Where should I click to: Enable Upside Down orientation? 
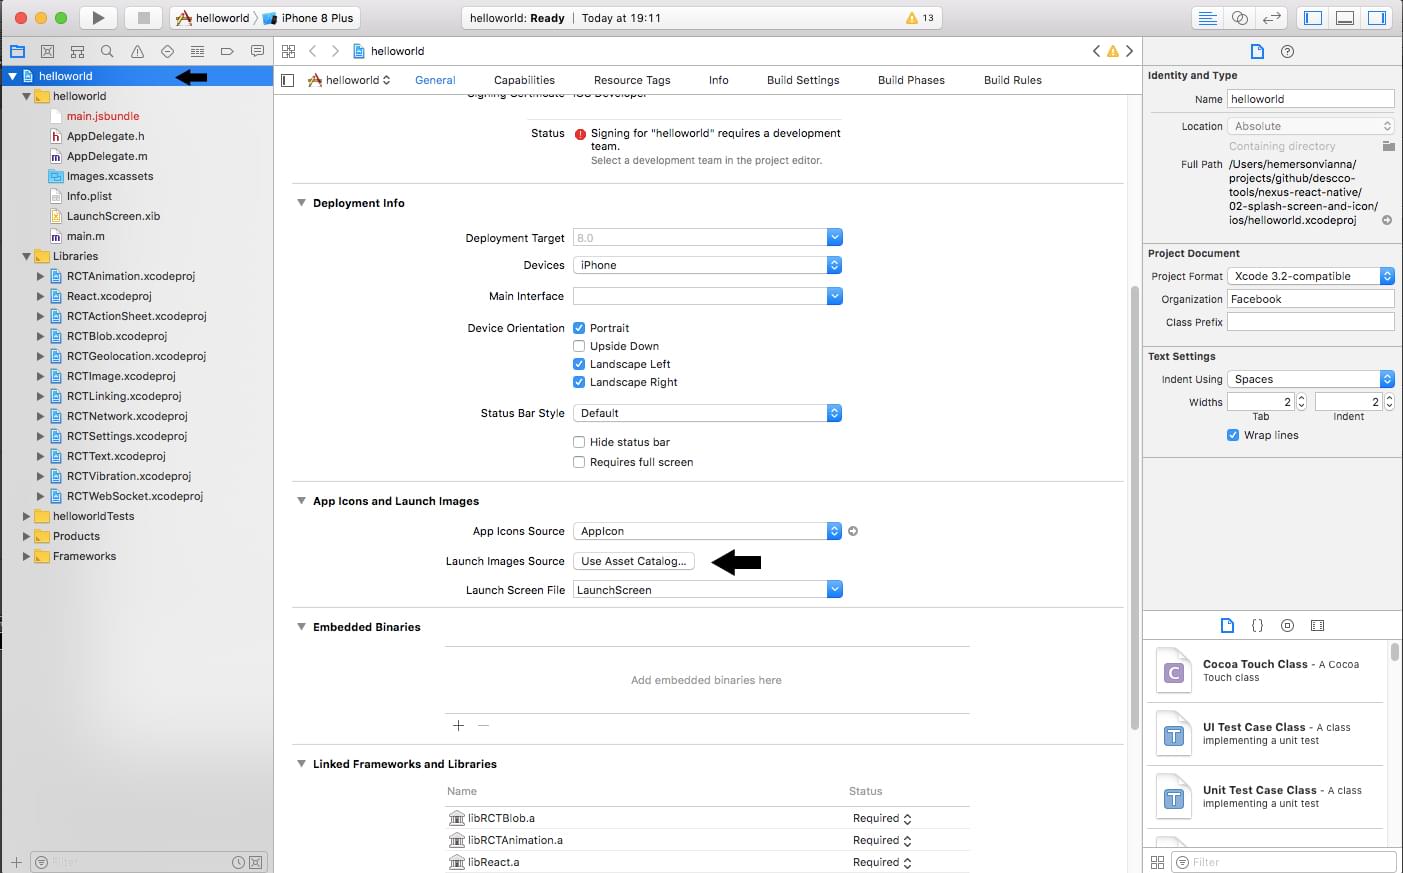(579, 346)
